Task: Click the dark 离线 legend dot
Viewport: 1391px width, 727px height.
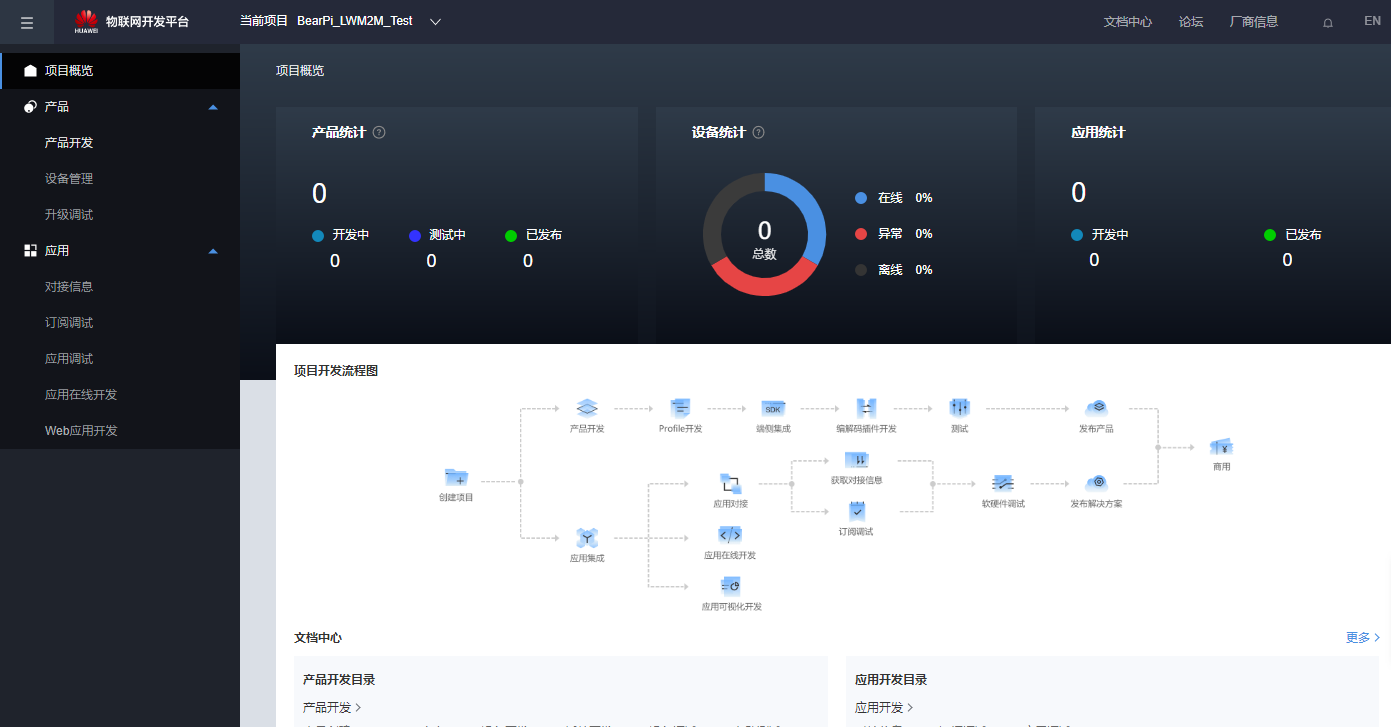Action: click(861, 270)
